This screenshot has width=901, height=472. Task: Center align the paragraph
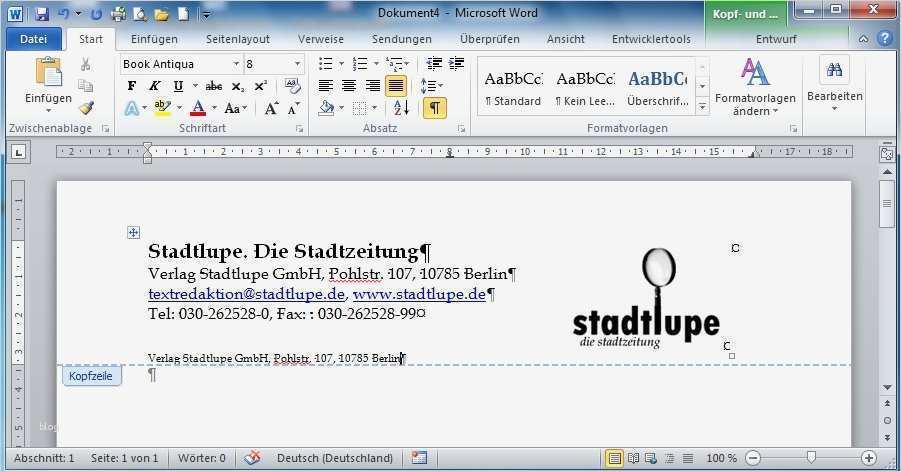click(349, 86)
